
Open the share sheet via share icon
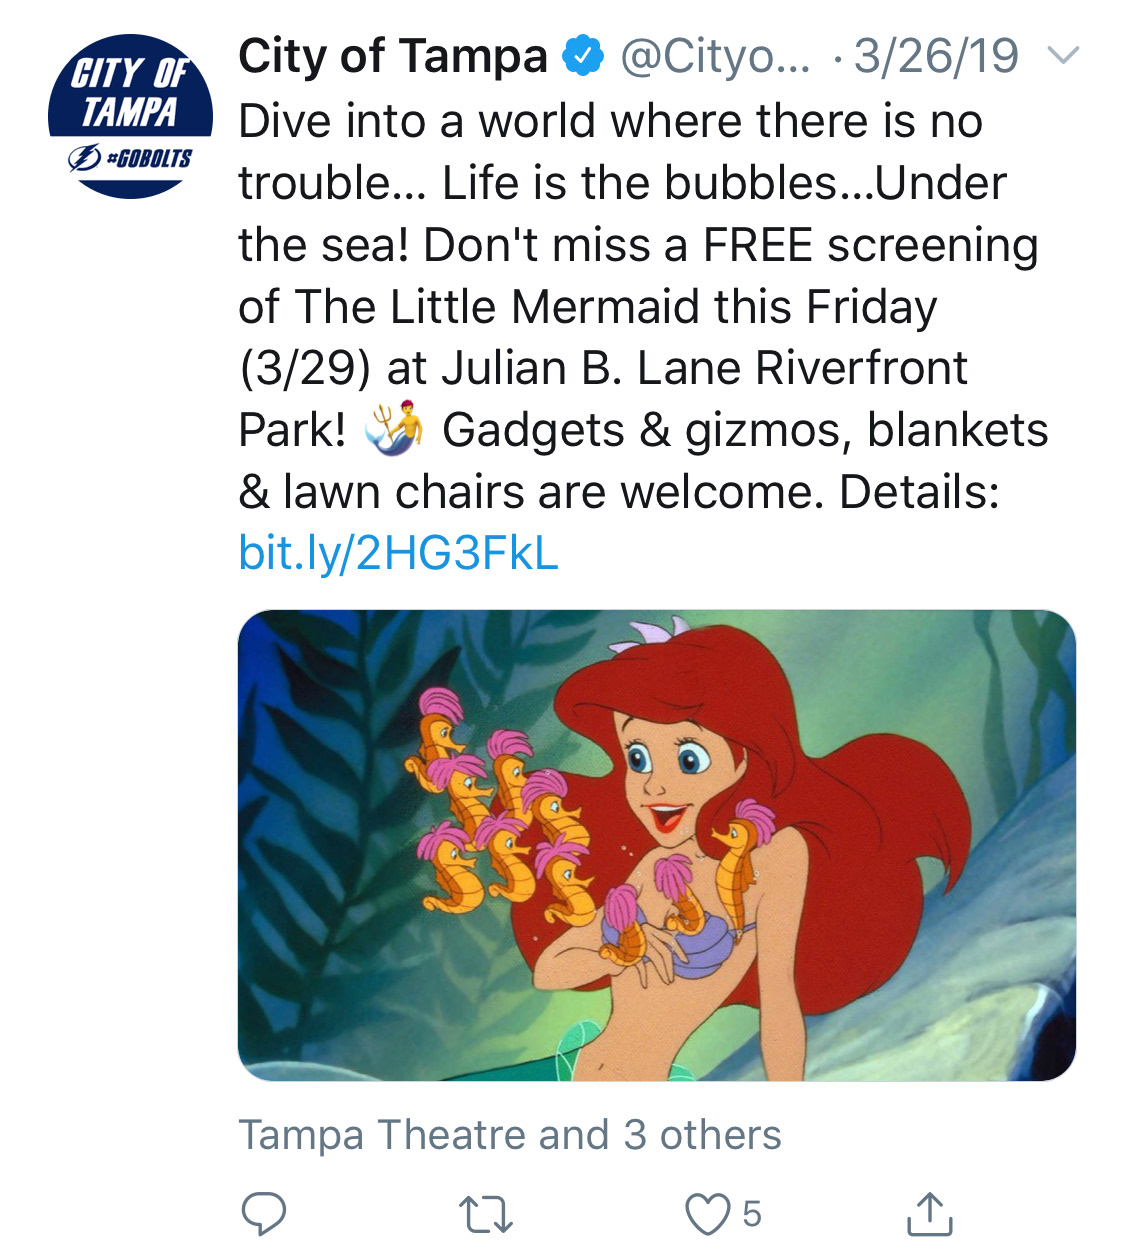pos(929,1213)
